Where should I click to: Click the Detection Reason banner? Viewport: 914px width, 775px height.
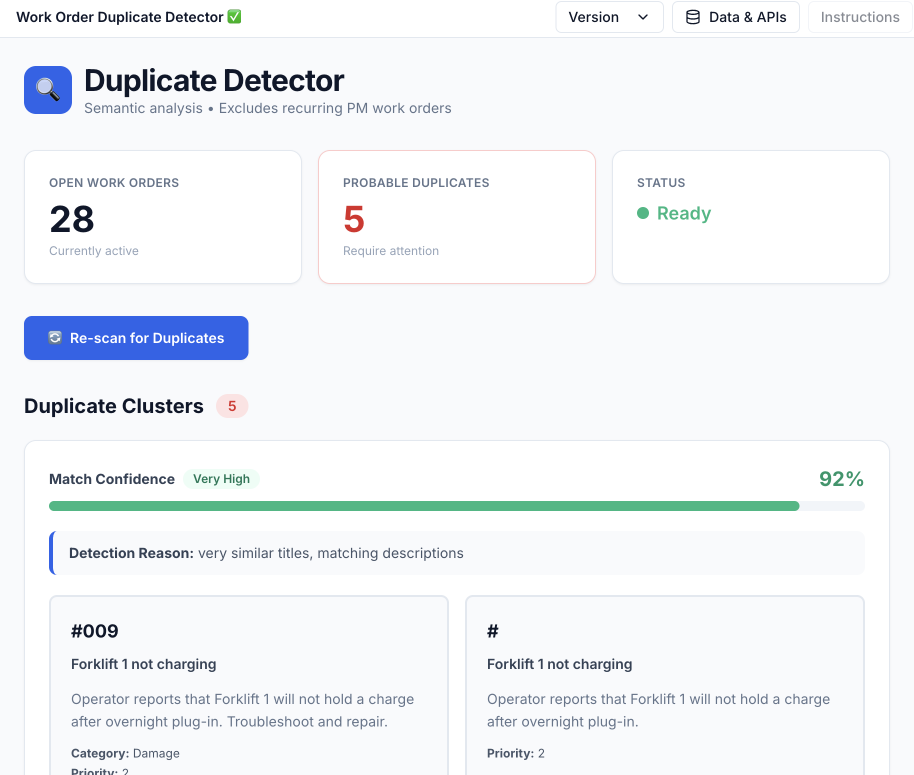click(457, 553)
